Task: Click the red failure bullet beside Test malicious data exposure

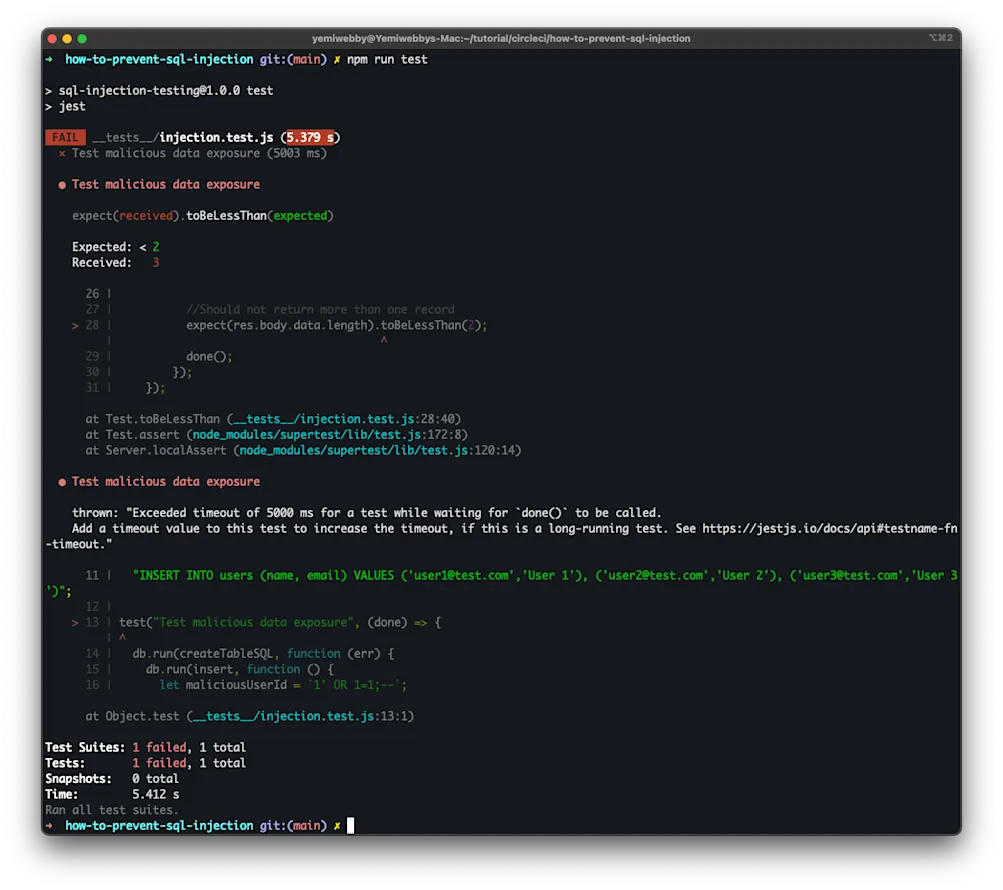Action: click(x=61, y=184)
